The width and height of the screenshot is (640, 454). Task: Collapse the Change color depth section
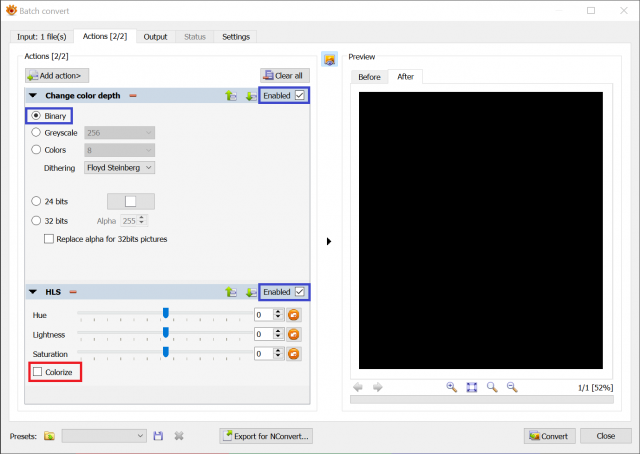[x=33, y=96]
